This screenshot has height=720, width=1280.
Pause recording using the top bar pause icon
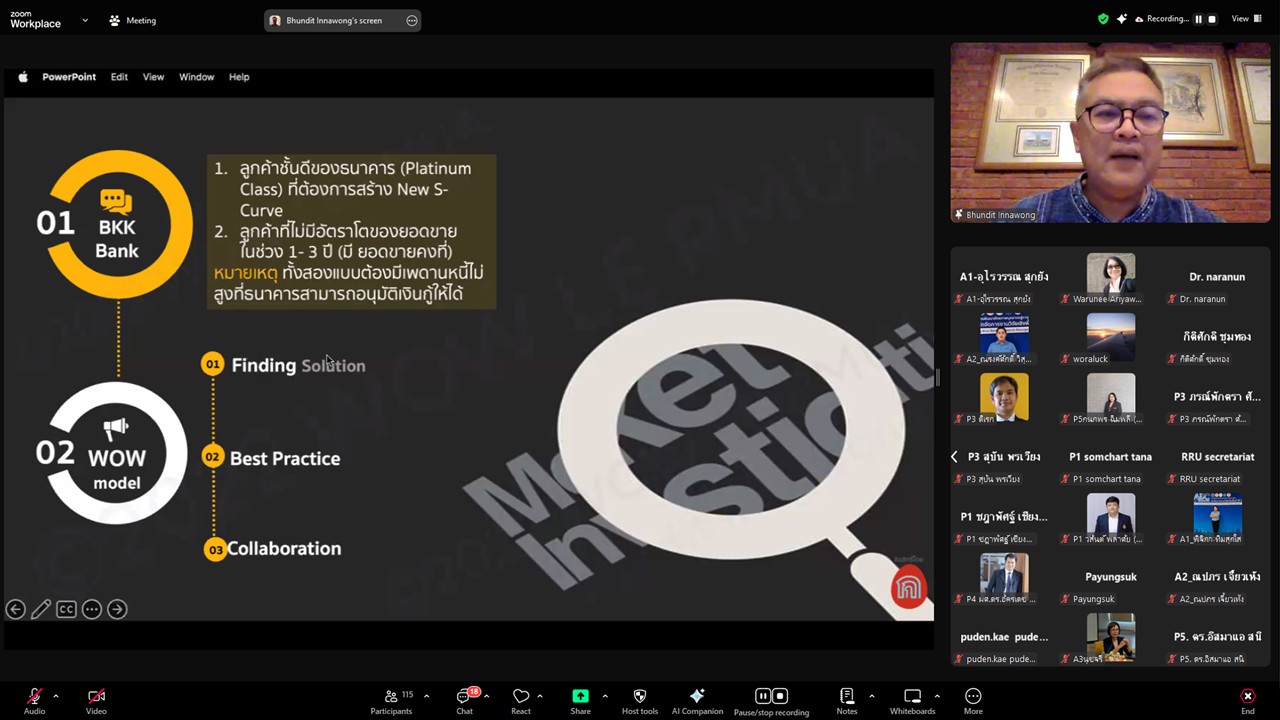[x=1198, y=19]
